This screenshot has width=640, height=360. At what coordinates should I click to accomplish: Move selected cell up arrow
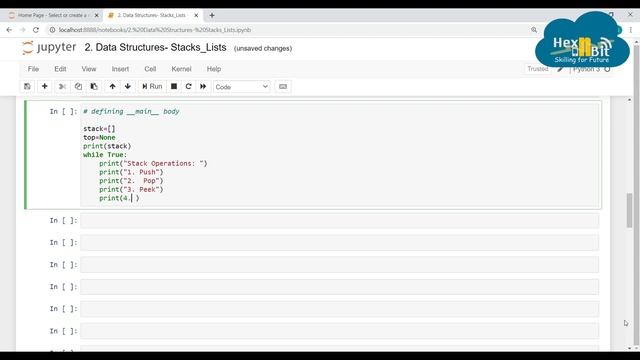coord(112,87)
